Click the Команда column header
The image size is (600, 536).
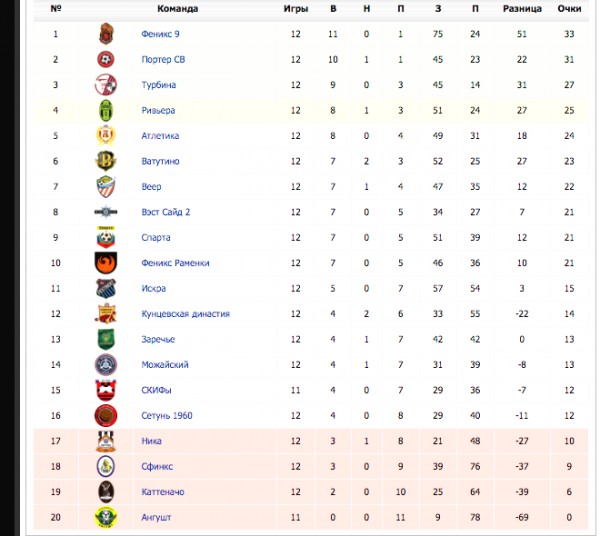[178, 9]
